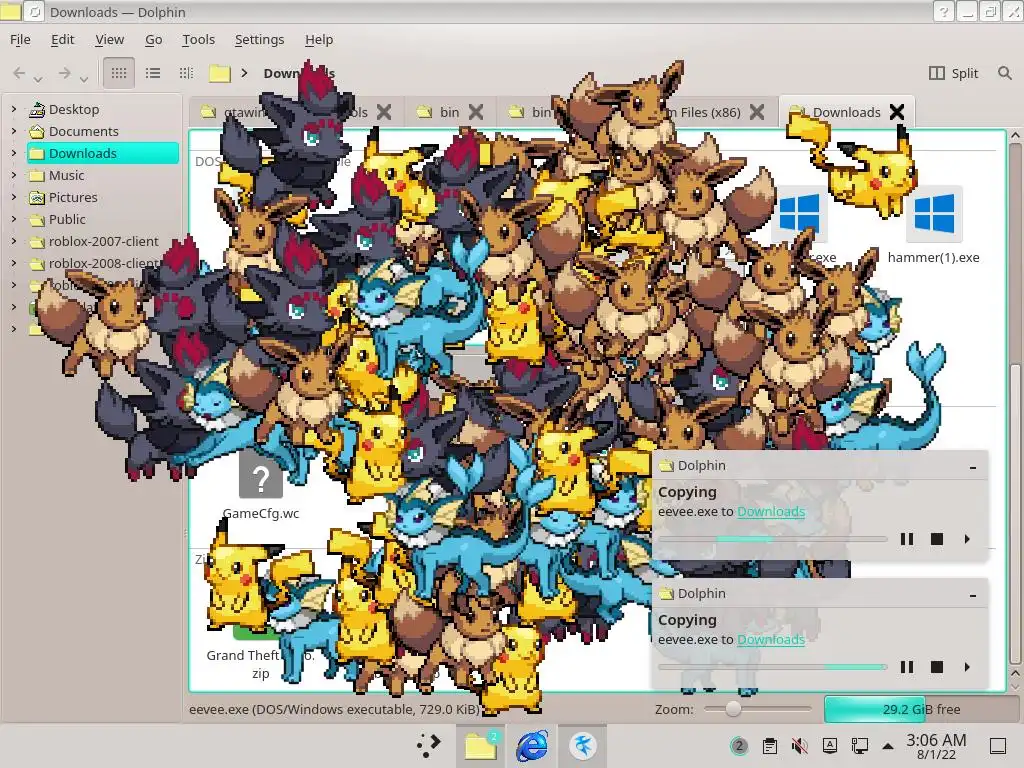Open Internet Explorer taskbar icon
The image size is (1024, 768).
pos(532,745)
